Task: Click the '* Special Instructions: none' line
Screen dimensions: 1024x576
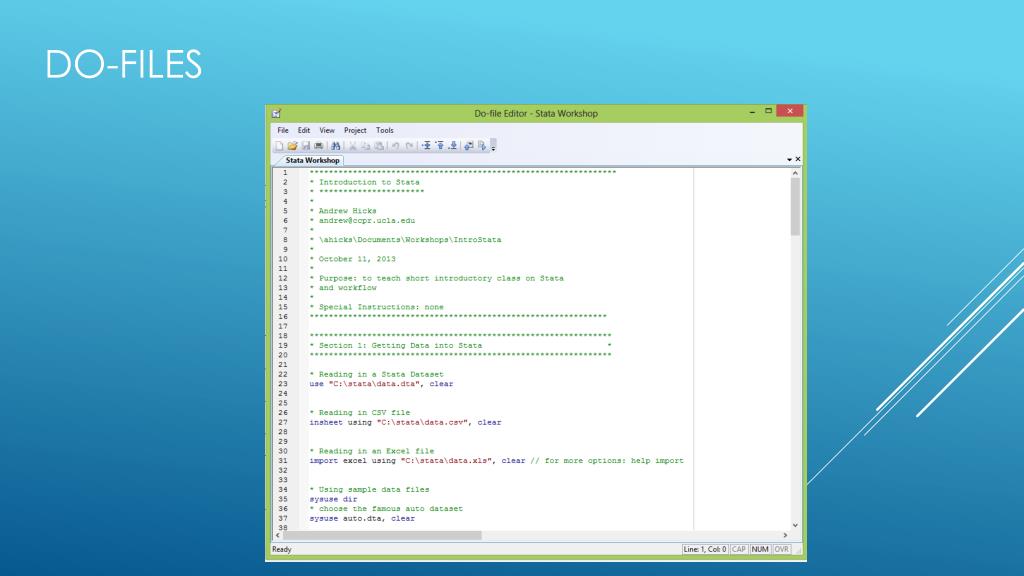Action: point(376,307)
